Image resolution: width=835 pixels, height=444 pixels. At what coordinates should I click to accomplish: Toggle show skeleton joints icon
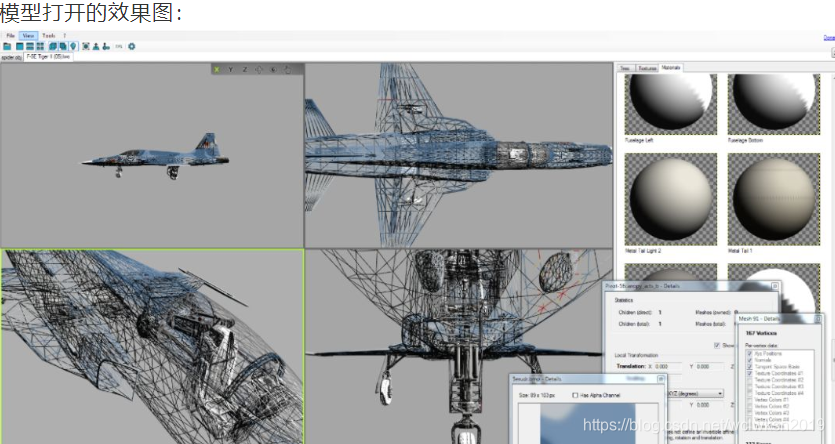coord(106,46)
